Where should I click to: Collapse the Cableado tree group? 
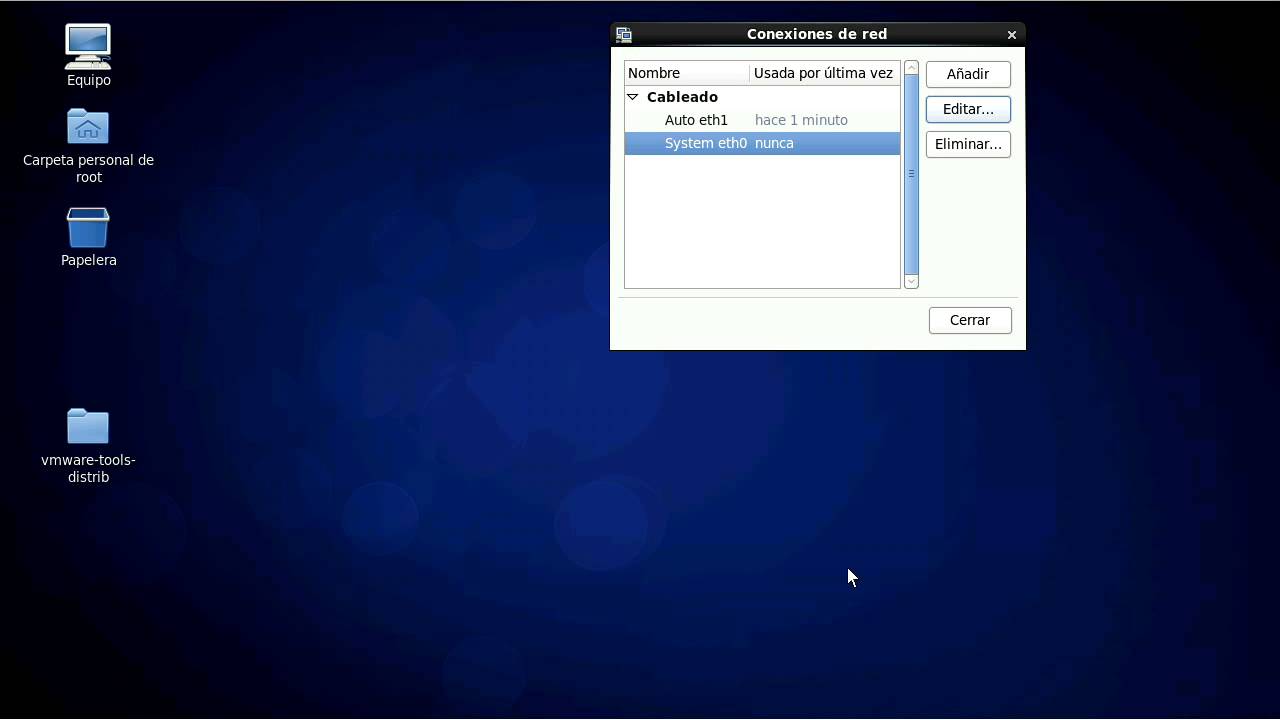[x=632, y=97]
